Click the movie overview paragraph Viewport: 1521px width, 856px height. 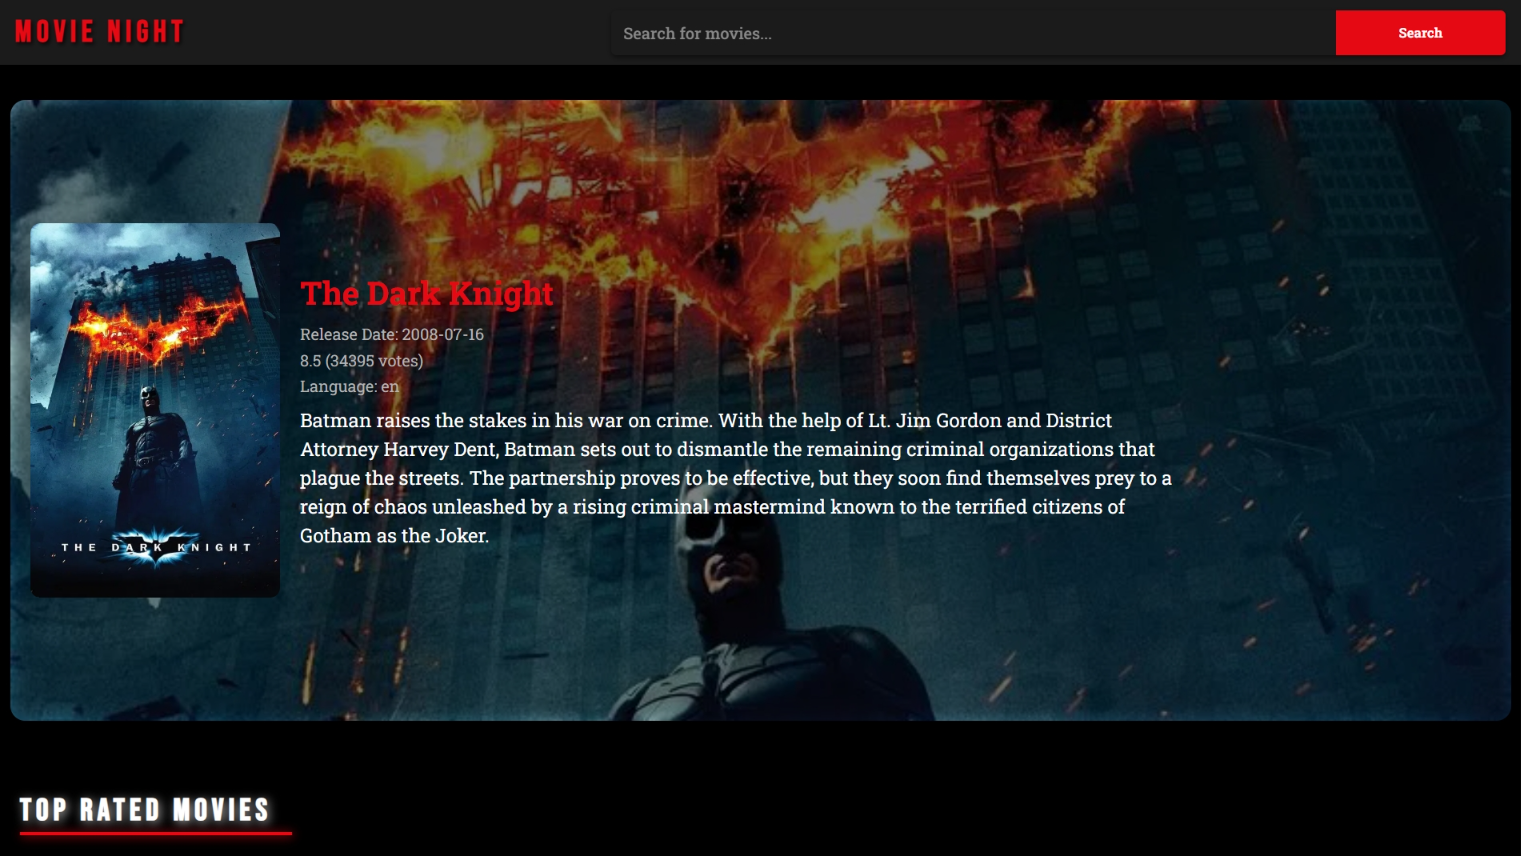(x=736, y=478)
